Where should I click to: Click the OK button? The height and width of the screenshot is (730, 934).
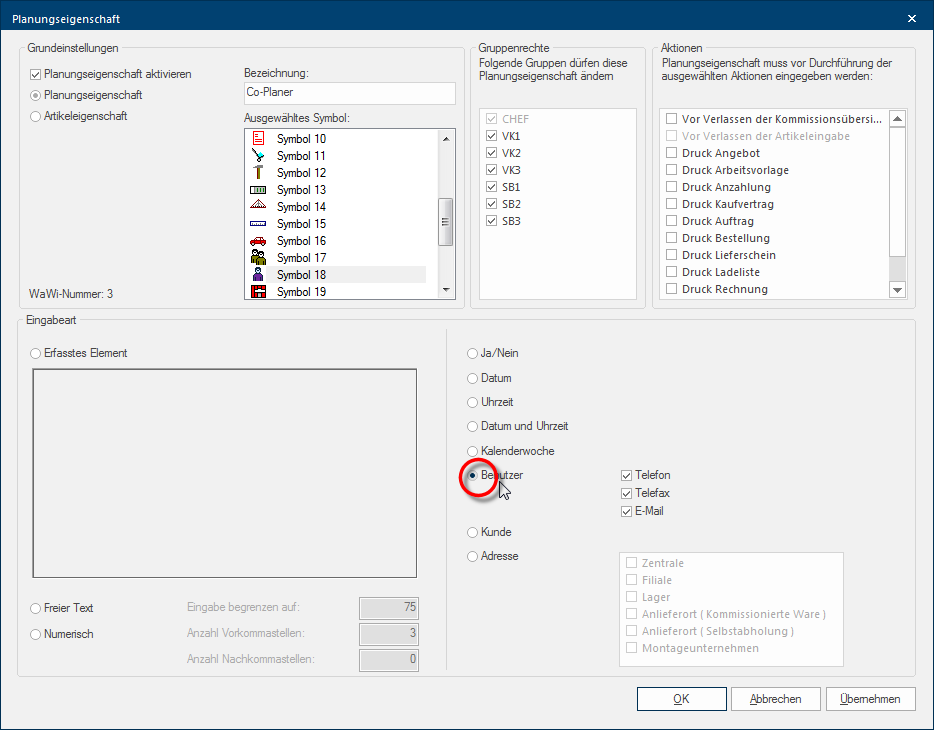point(680,699)
